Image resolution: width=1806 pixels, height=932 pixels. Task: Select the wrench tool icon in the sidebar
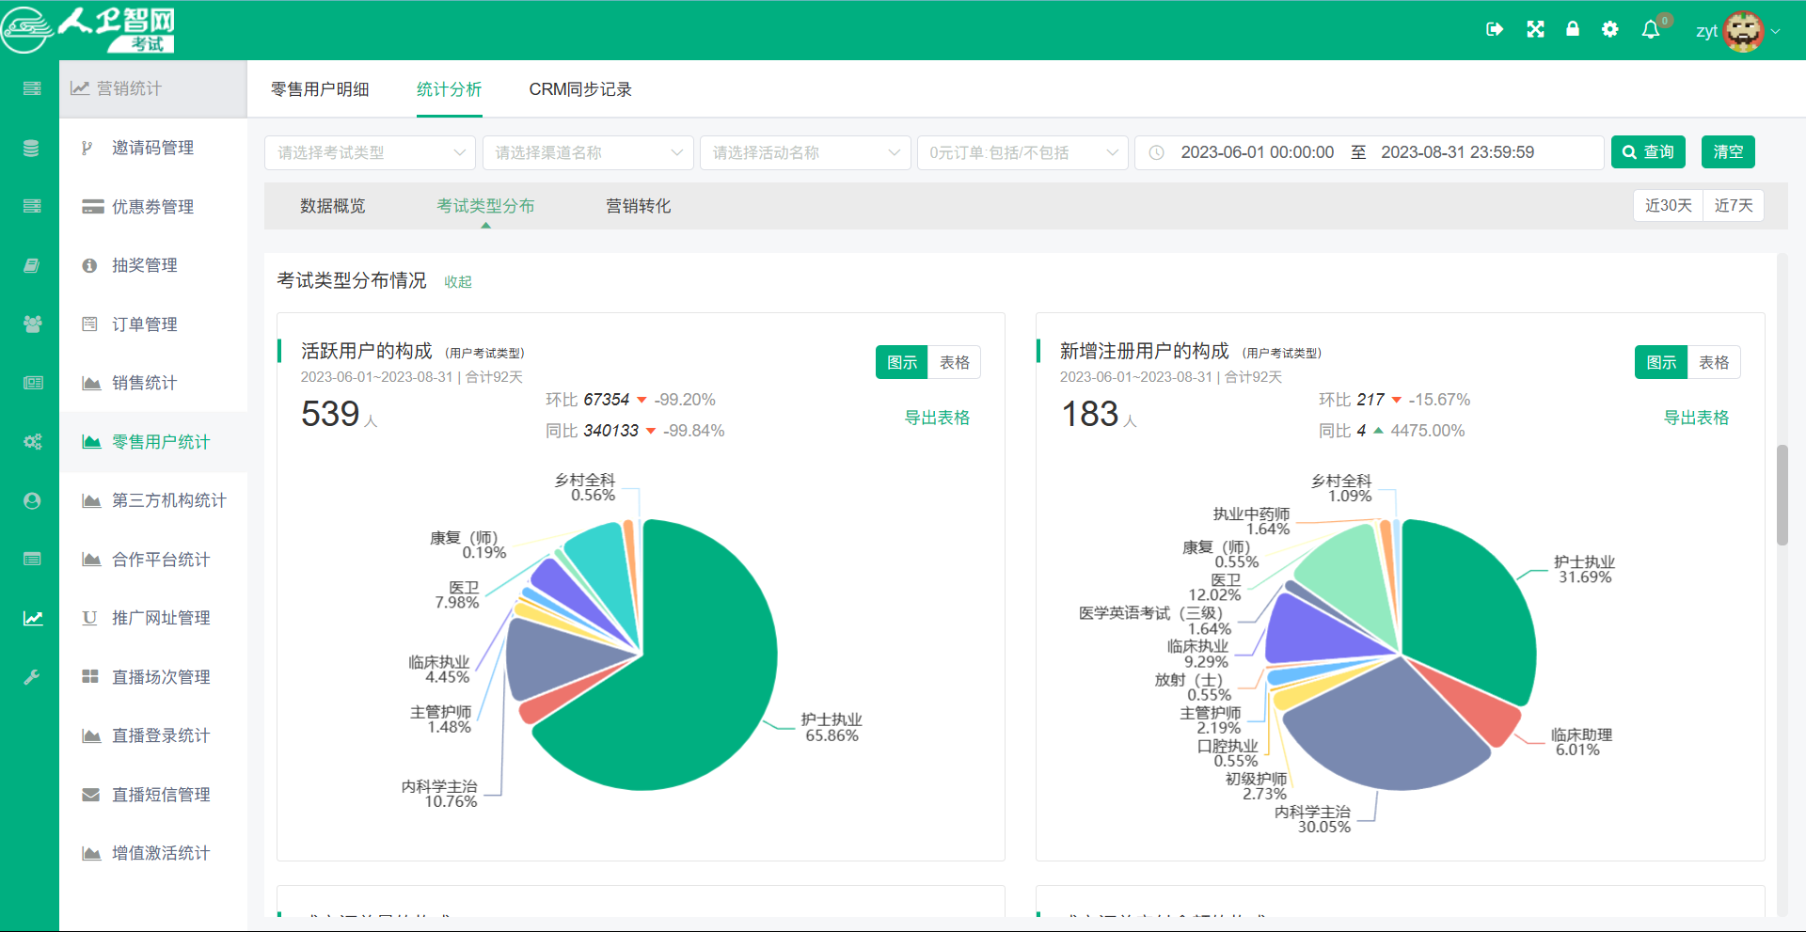point(31,677)
